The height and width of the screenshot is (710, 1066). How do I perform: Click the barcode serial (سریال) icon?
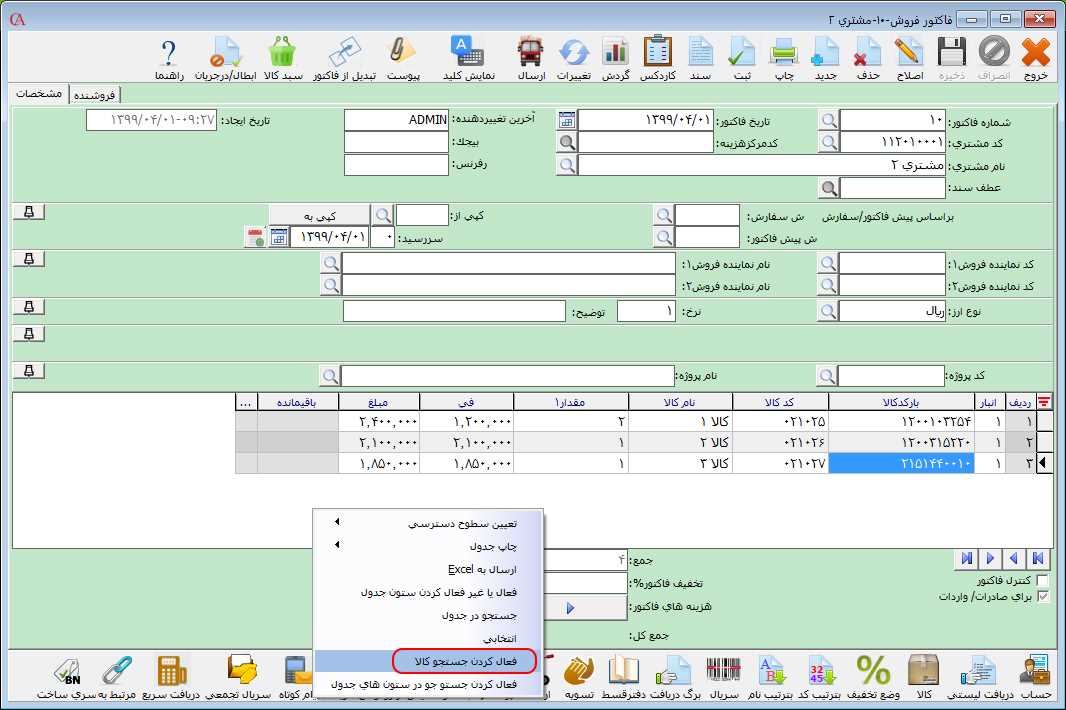[724, 677]
